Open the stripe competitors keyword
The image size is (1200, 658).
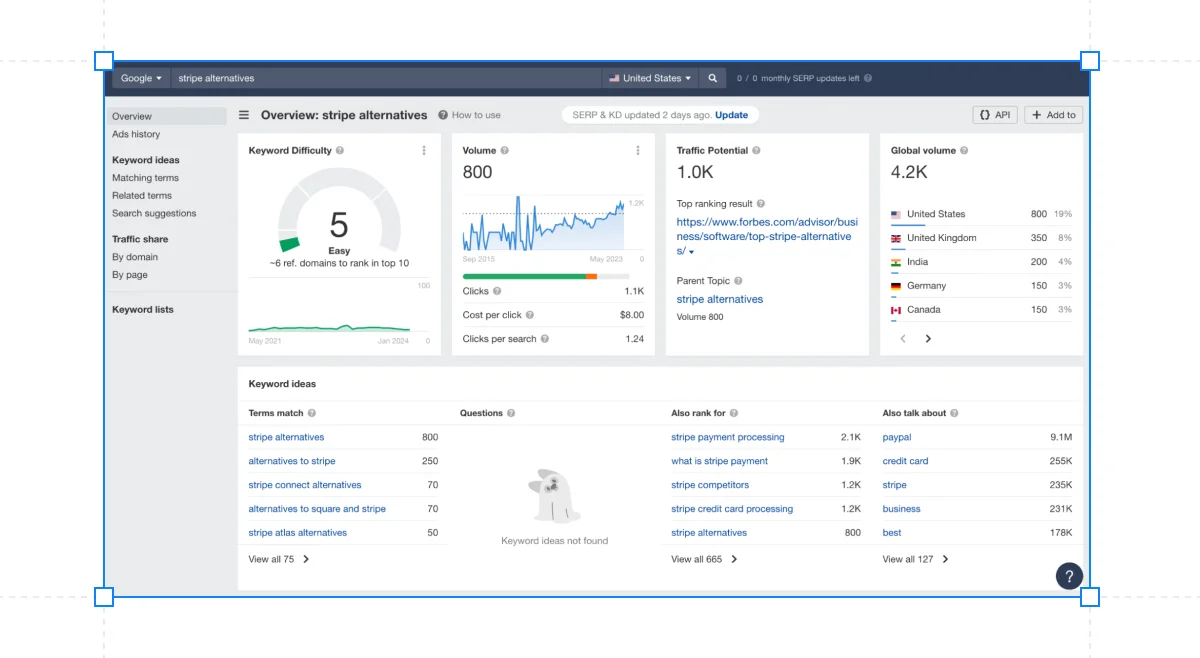710,485
